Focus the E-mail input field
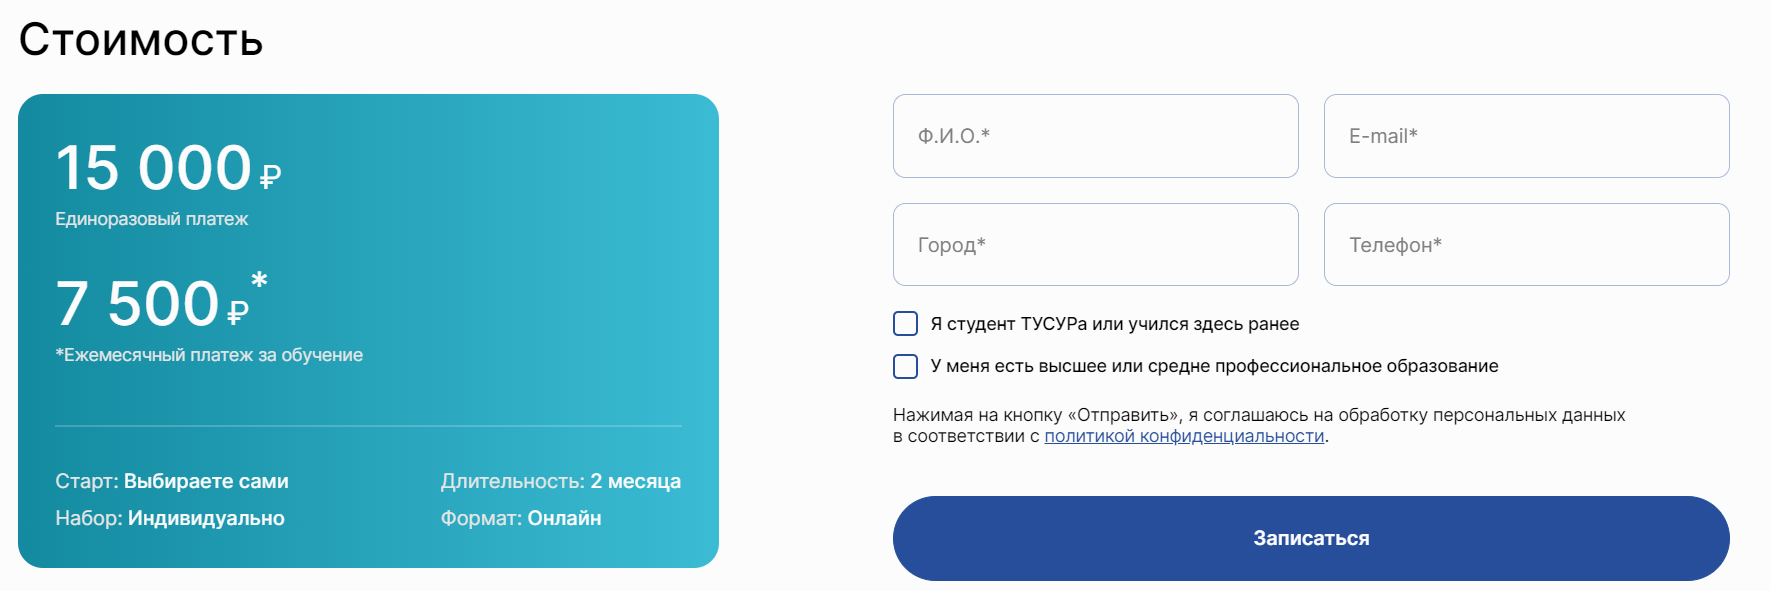Image resolution: width=1770 pixels, height=591 pixels. 1526,136
